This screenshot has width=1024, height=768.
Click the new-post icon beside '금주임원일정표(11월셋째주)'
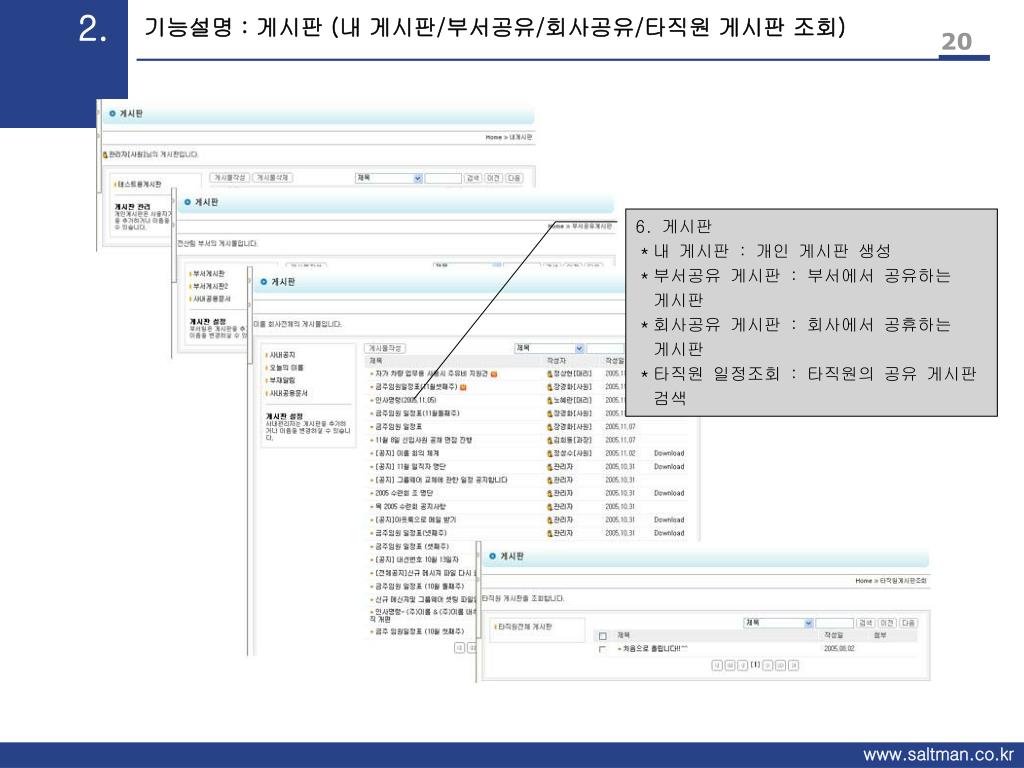tap(463, 387)
